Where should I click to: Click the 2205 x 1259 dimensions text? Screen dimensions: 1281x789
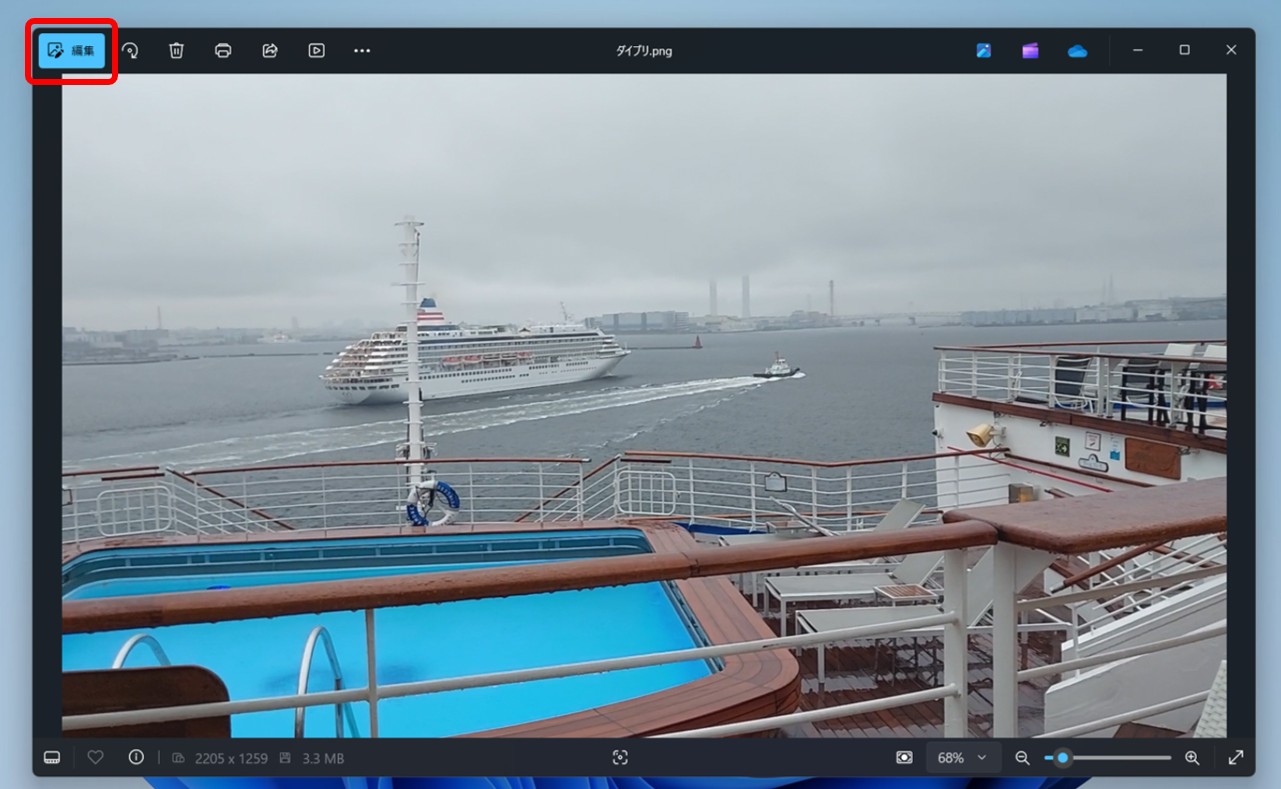(x=230, y=759)
